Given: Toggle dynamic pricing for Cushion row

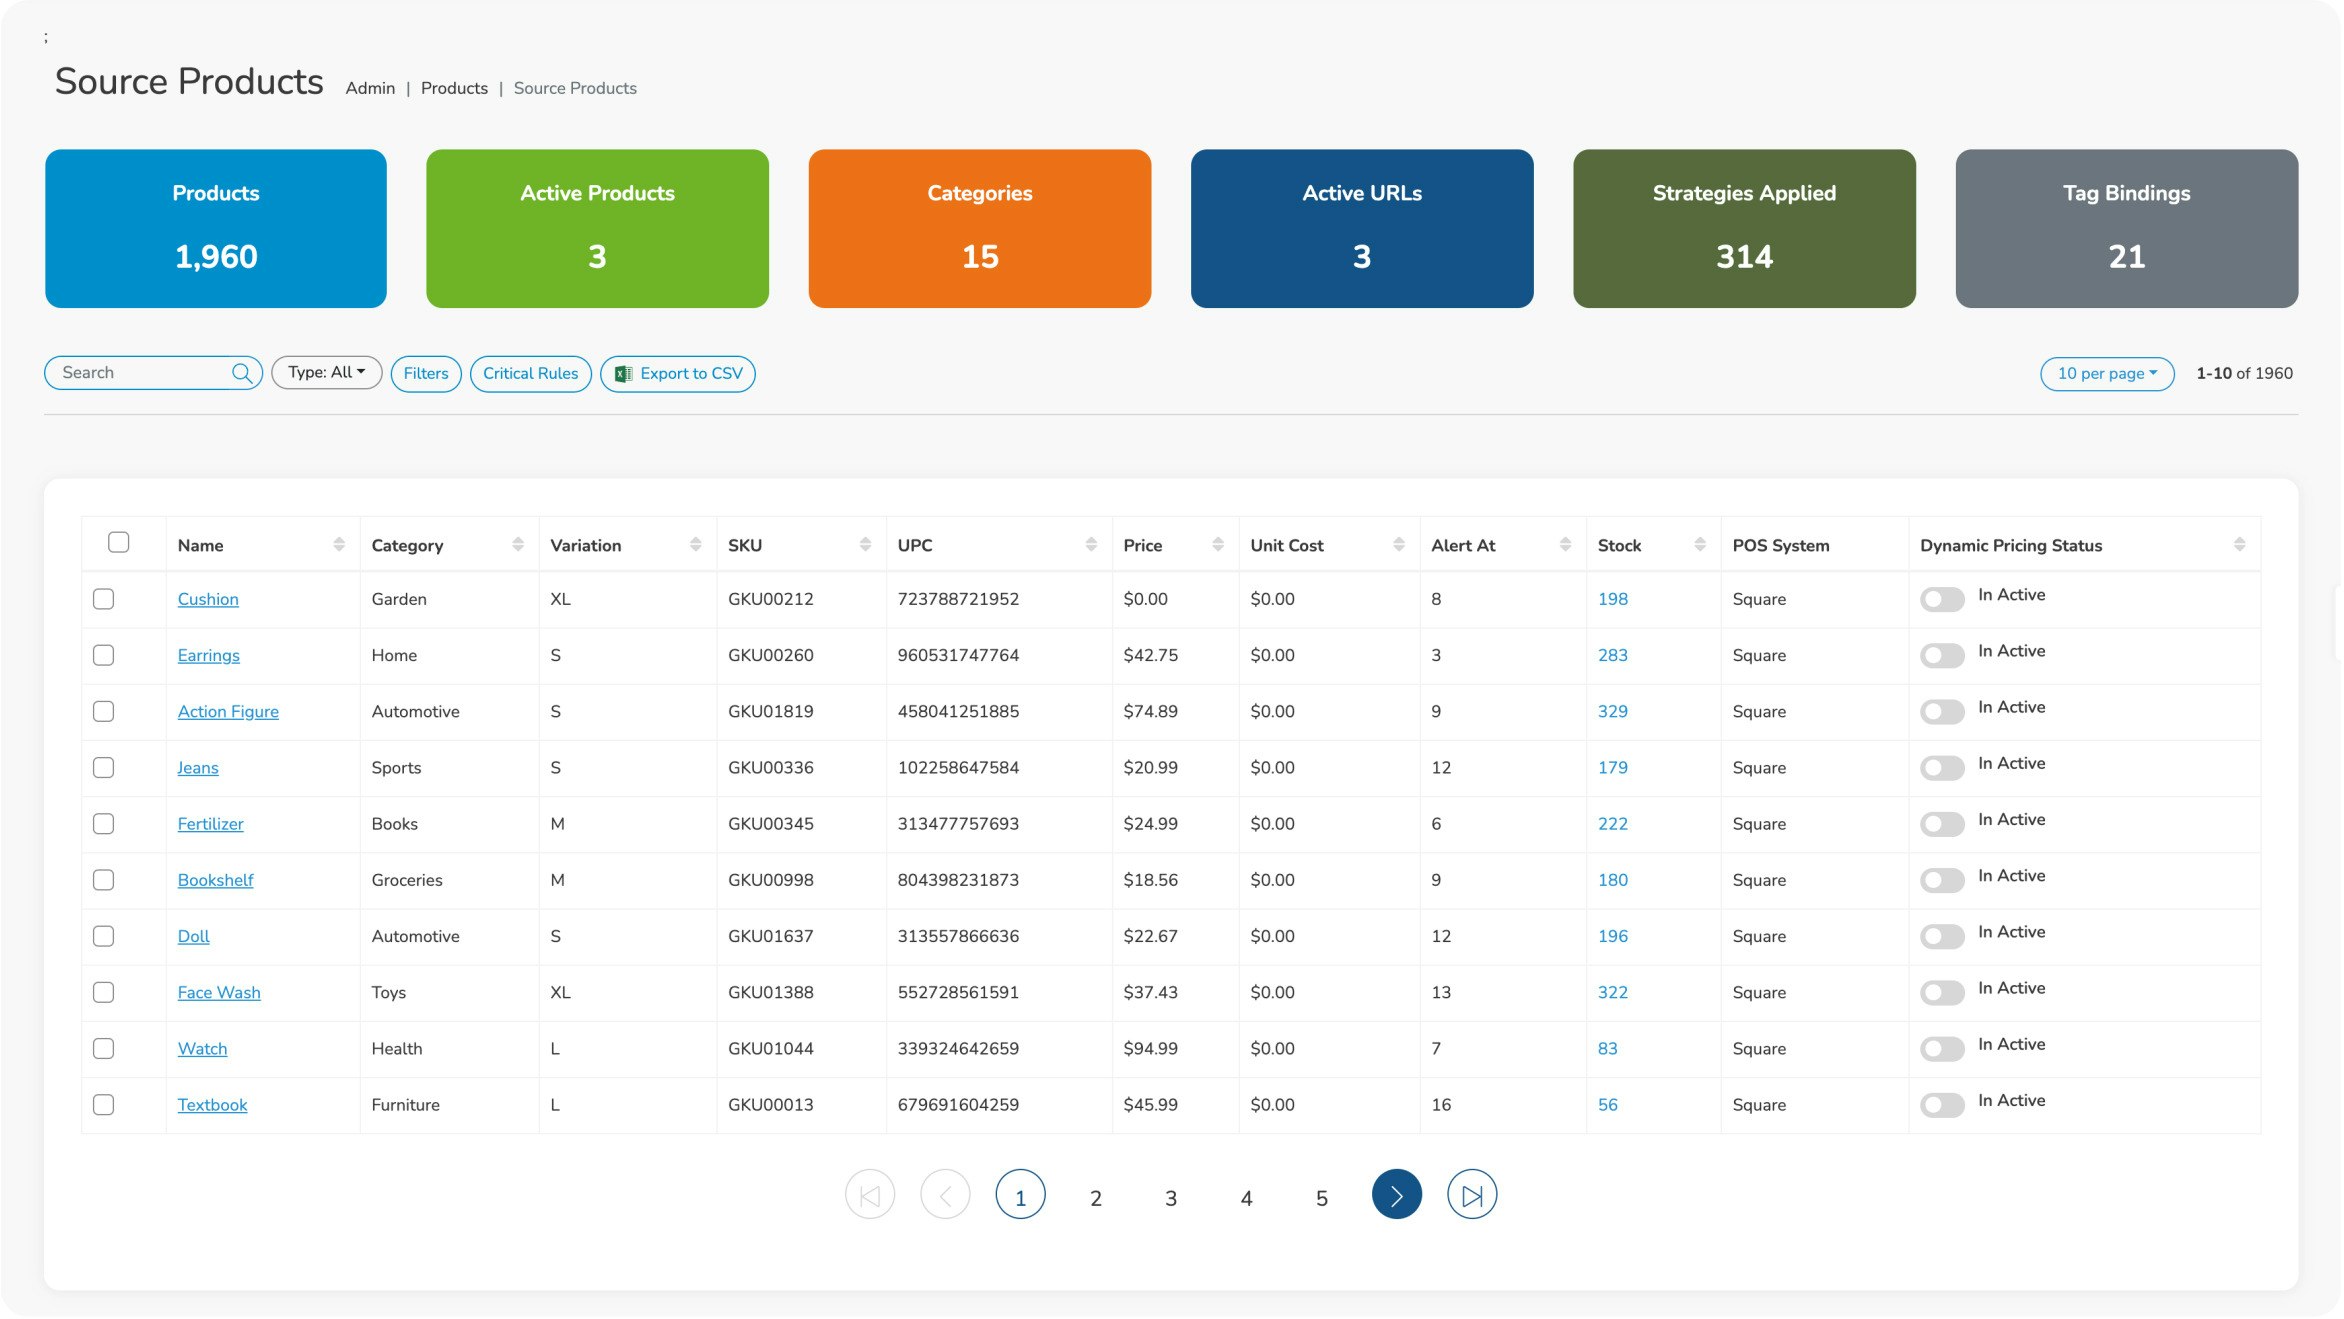Looking at the screenshot, I should [1941, 599].
